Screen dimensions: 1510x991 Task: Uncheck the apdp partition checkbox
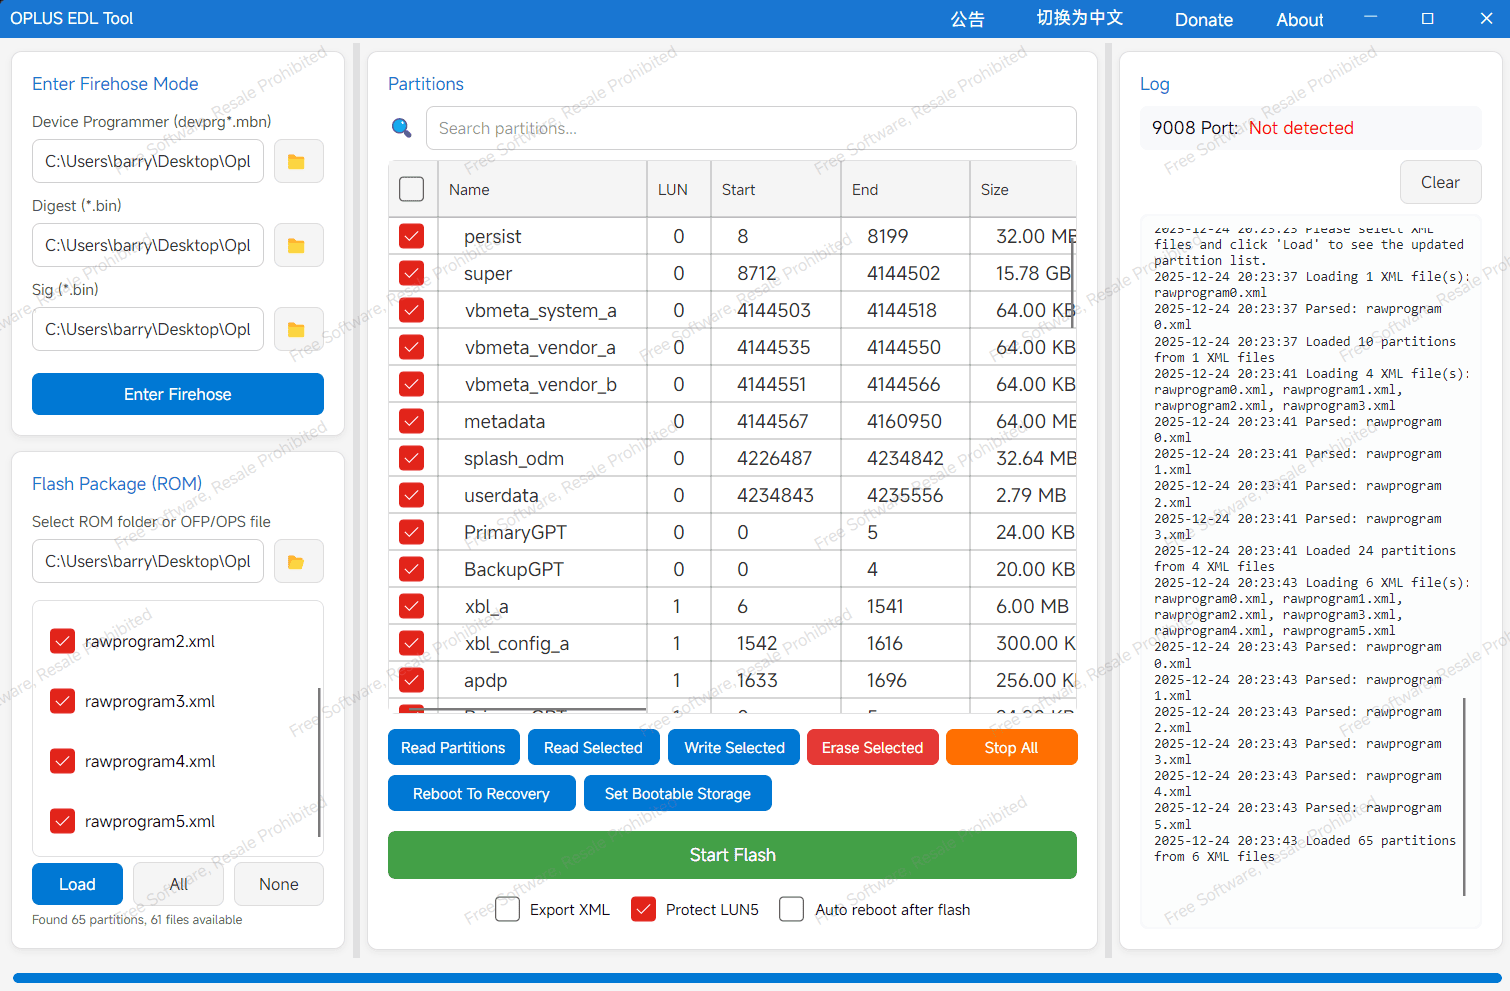[x=411, y=680]
